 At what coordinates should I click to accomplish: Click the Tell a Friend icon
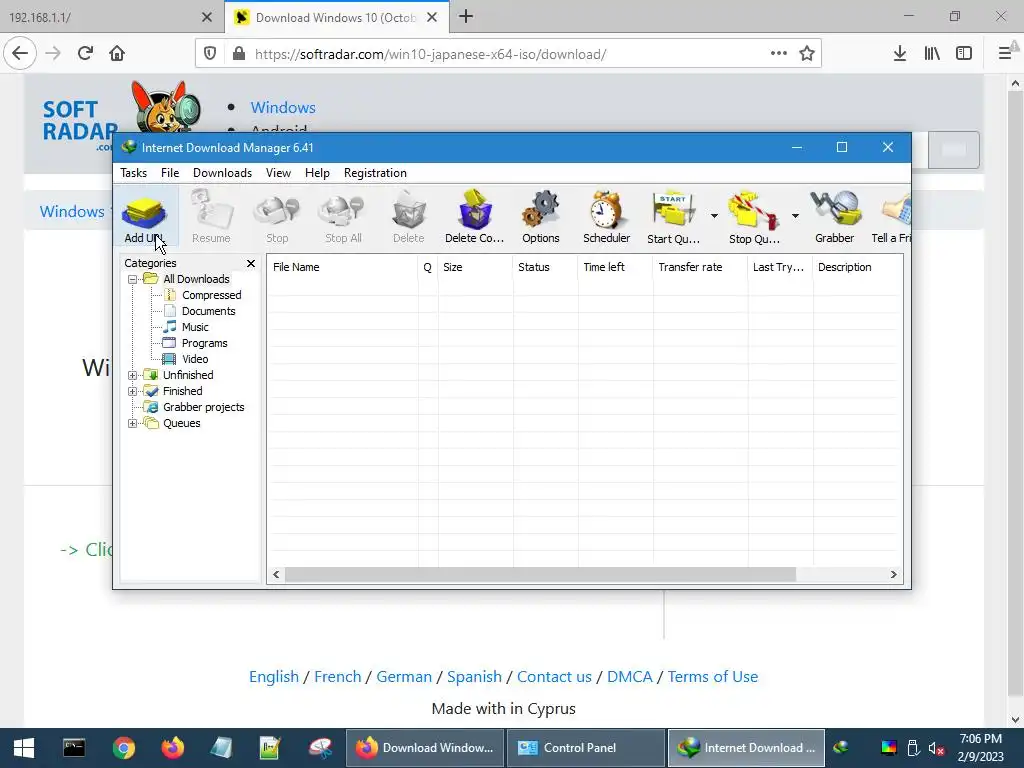click(x=892, y=218)
